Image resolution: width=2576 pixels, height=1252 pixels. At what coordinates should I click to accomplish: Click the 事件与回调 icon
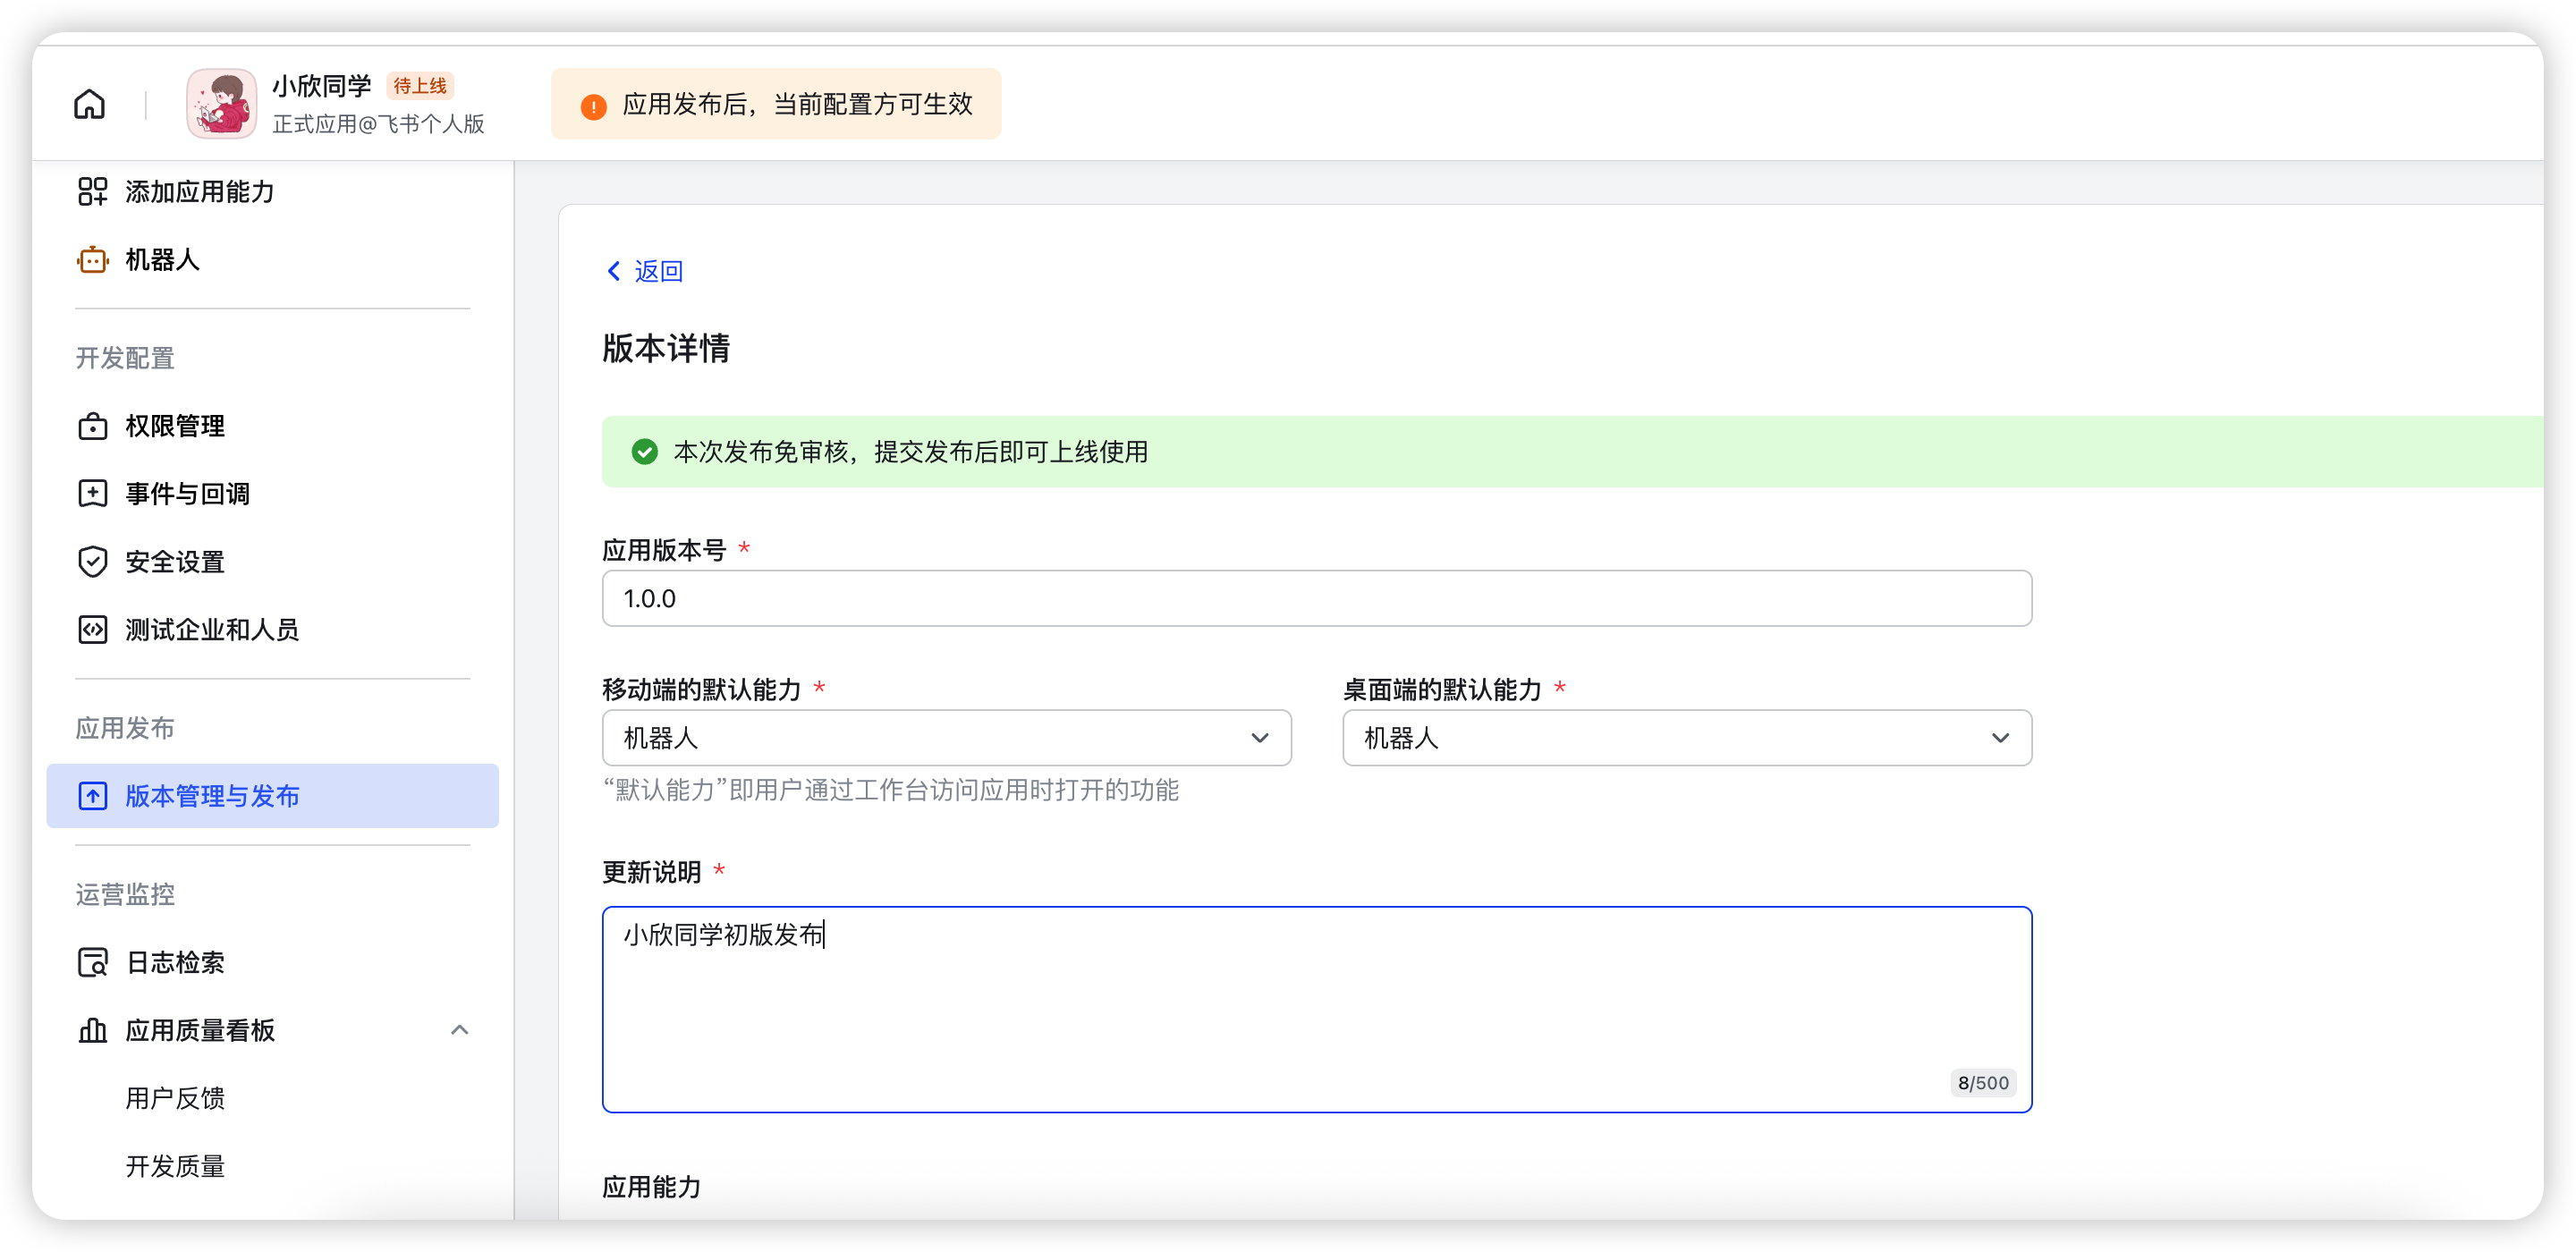(x=92, y=493)
